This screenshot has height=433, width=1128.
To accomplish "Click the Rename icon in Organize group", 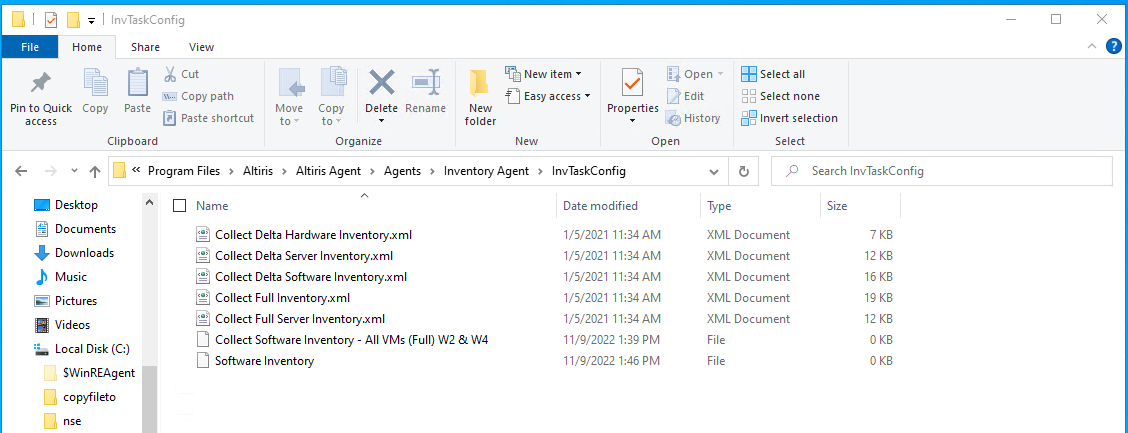I will coord(426,83).
